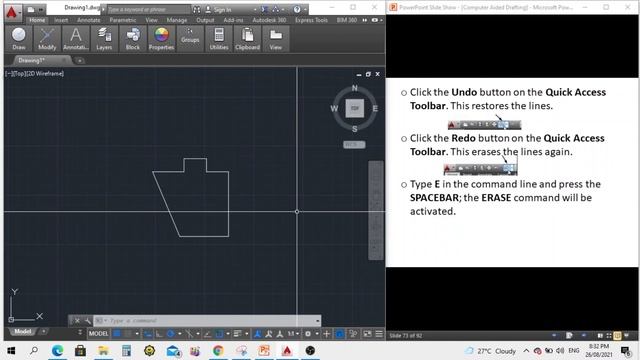640x360 pixels.
Task: Click the command line customize wrench icon
Action: 87,321
